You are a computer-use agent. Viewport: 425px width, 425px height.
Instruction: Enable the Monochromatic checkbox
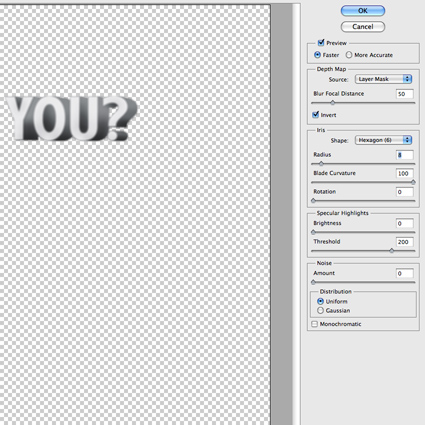tap(314, 324)
